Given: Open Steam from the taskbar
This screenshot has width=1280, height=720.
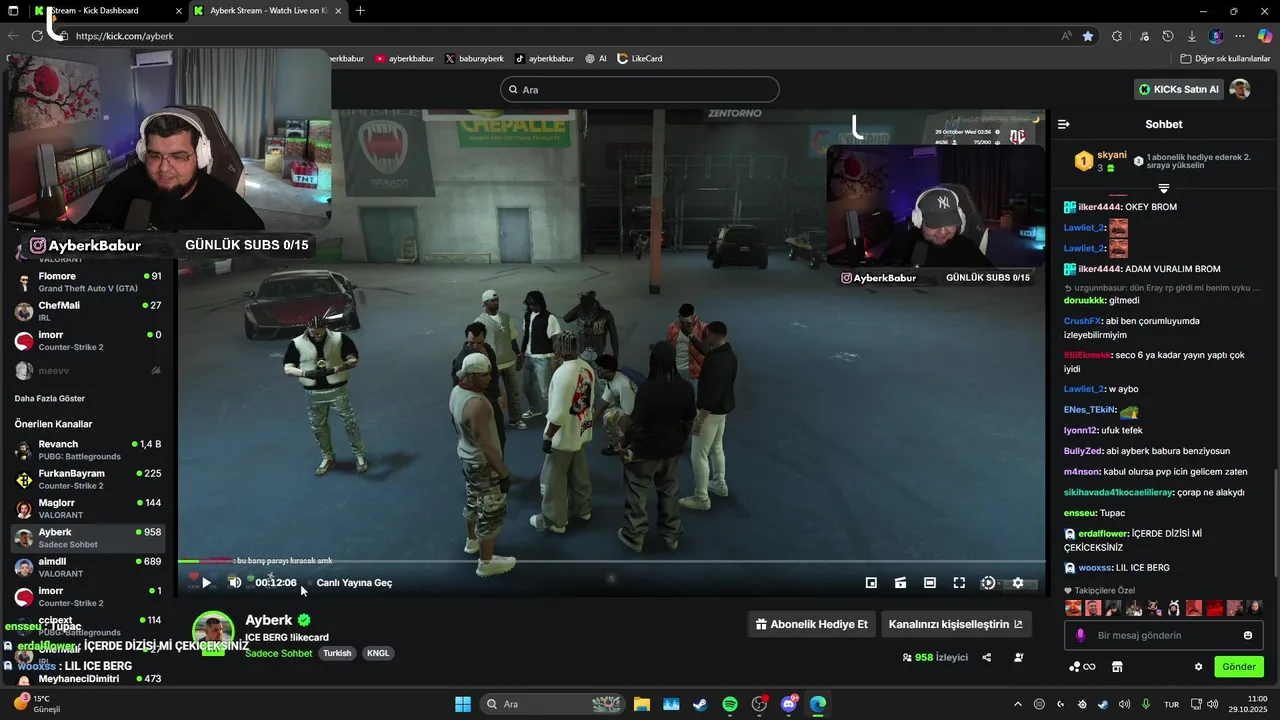Looking at the screenshot, I should [700, 704].
